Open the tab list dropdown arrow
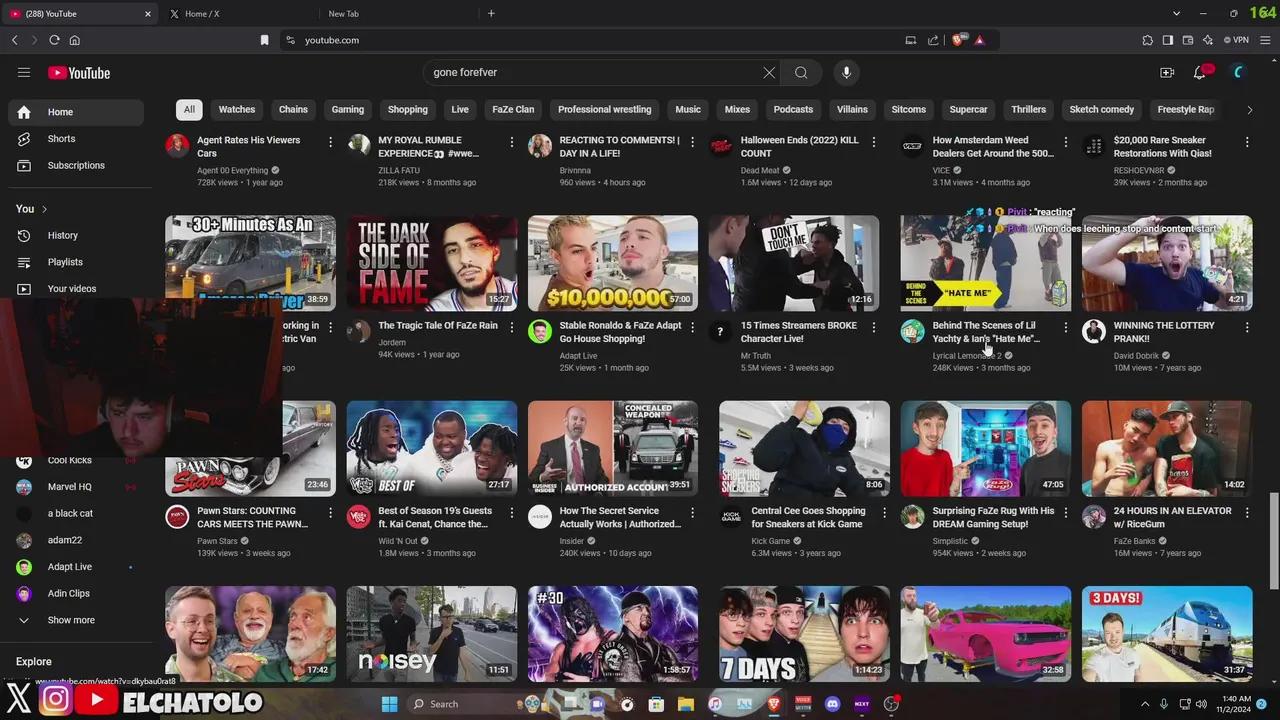This screenshot has width=1280, height=720. click(x=1177, y=13)
